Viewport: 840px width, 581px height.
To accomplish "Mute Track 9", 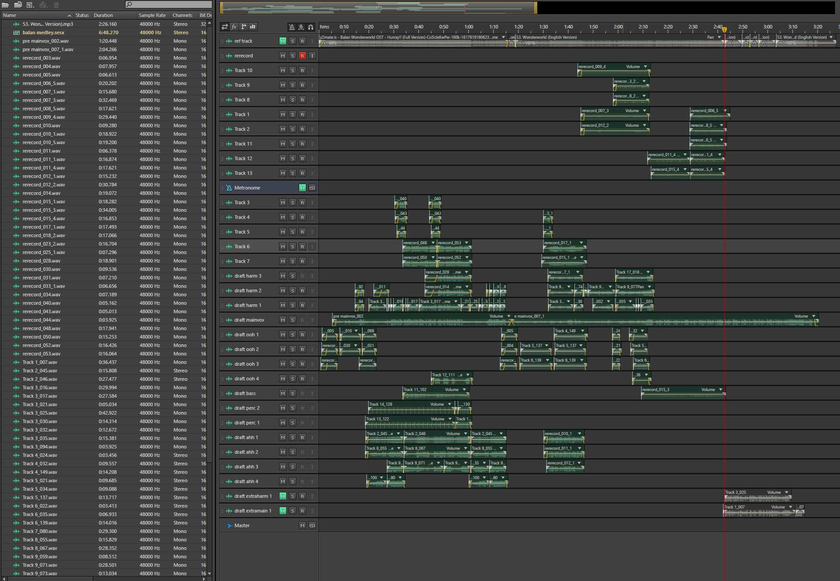I will [x=282, y=85].
